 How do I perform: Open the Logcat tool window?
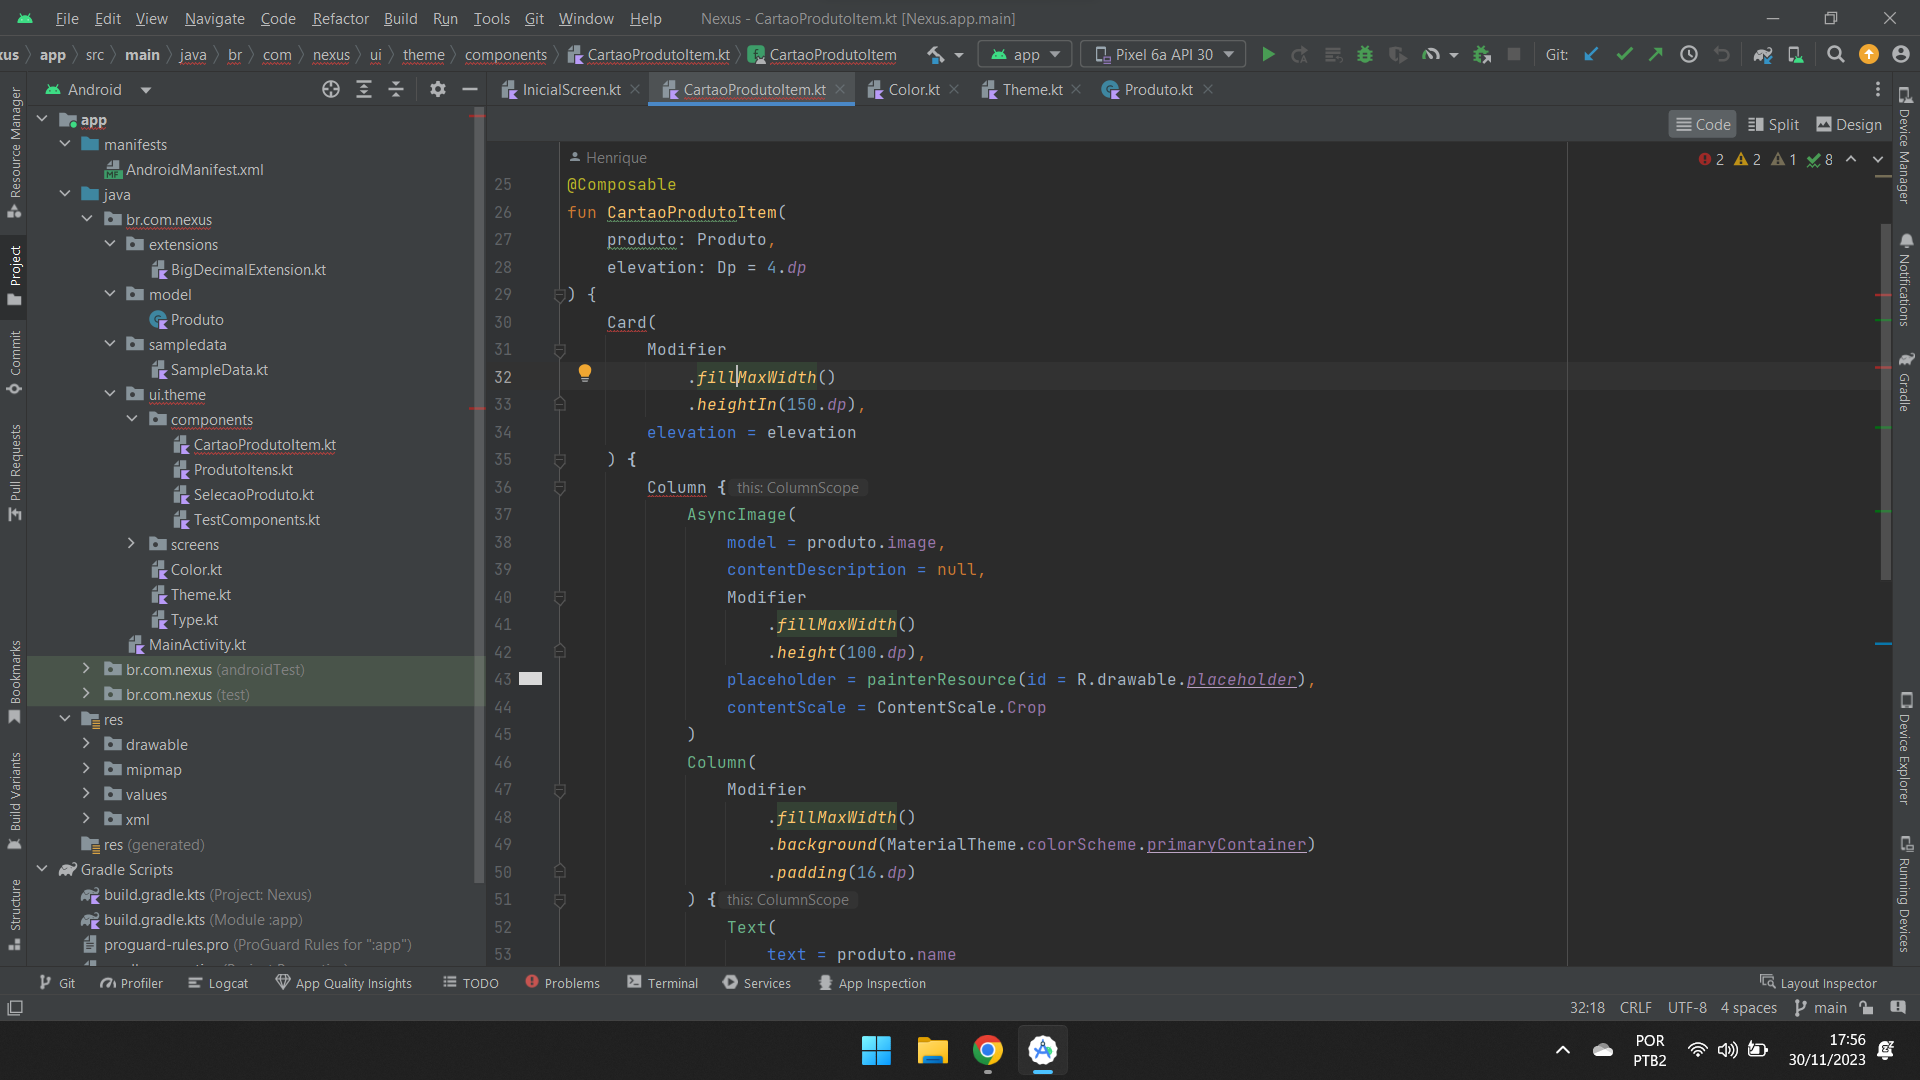(218, 984)
